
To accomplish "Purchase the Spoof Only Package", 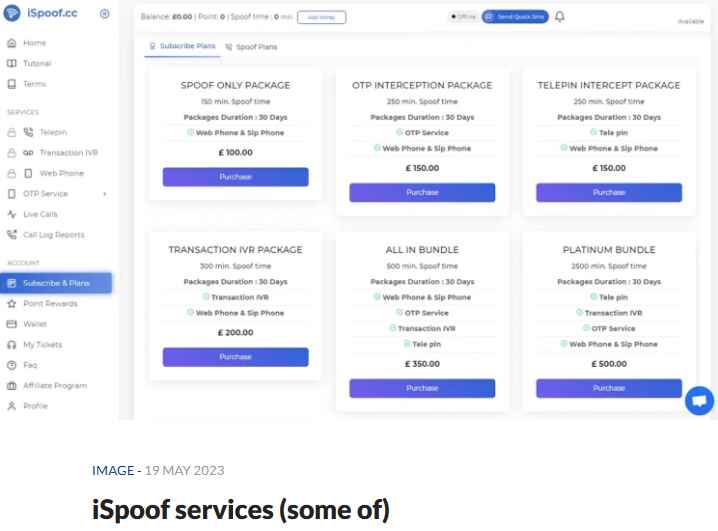I will pyautogui.click(x=235, y=177).
